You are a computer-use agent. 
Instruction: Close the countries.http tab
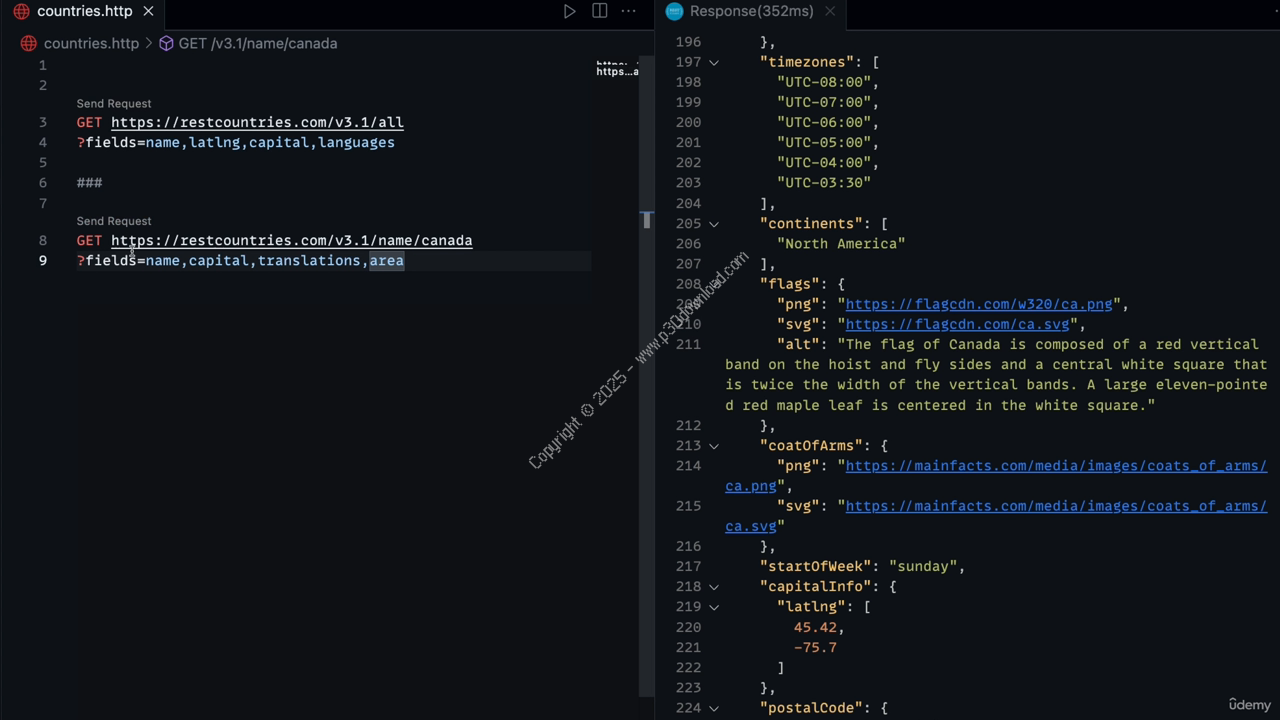[x=148, y=11]
